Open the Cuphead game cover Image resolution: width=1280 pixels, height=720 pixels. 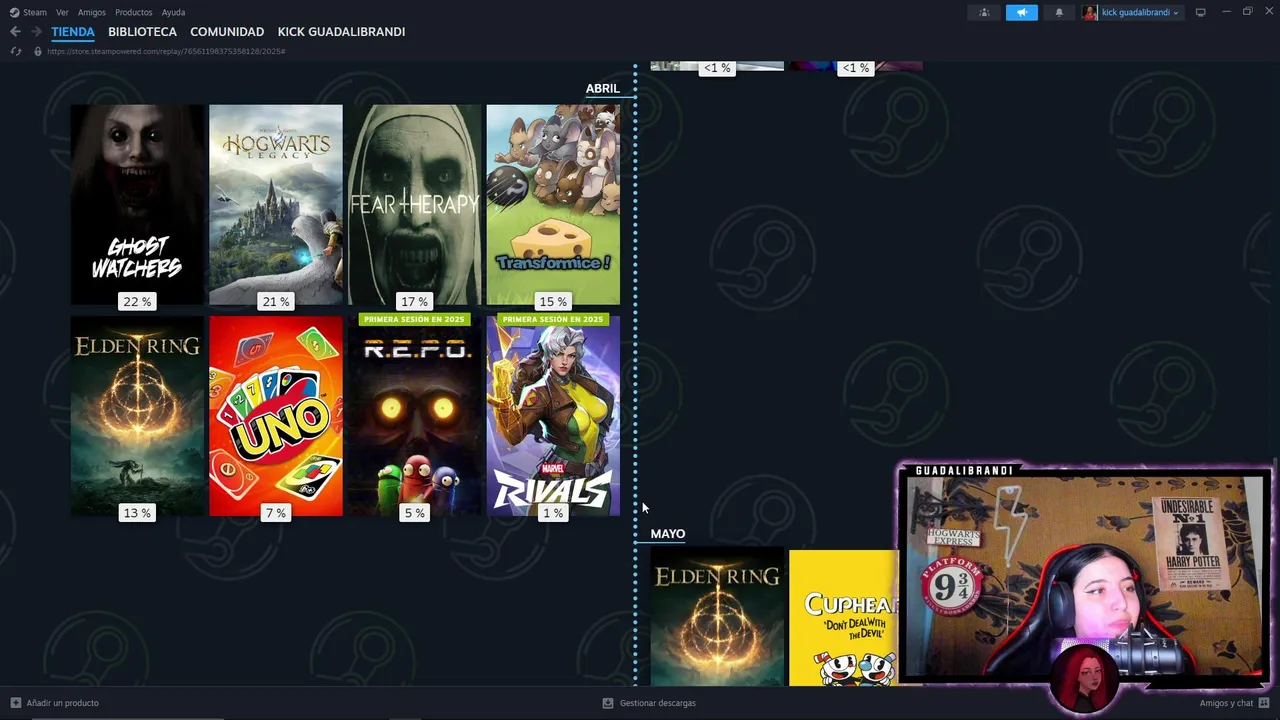[843, 618]
